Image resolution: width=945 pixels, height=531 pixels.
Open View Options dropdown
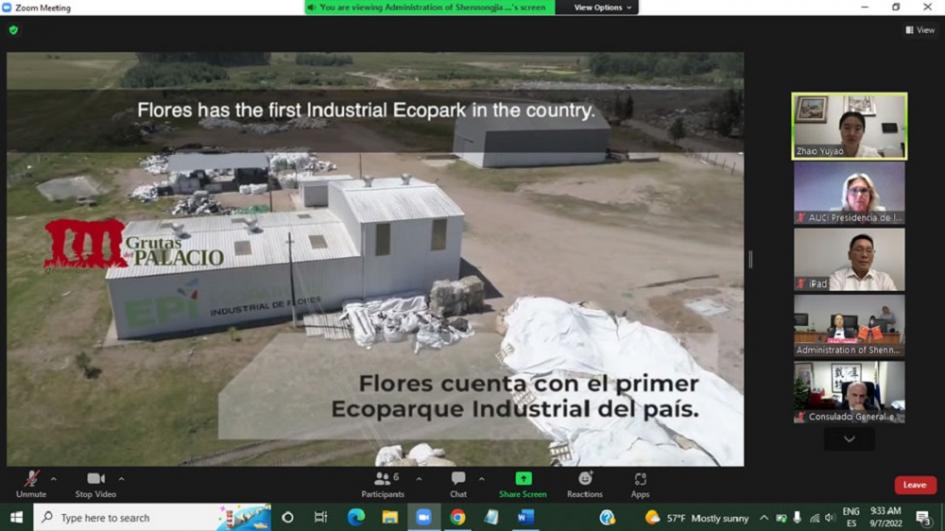(x=601, y=7)
